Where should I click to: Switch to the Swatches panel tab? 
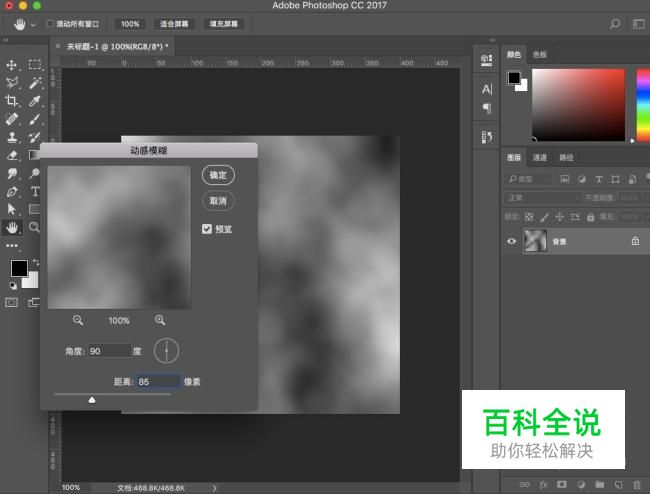point(540,54)
